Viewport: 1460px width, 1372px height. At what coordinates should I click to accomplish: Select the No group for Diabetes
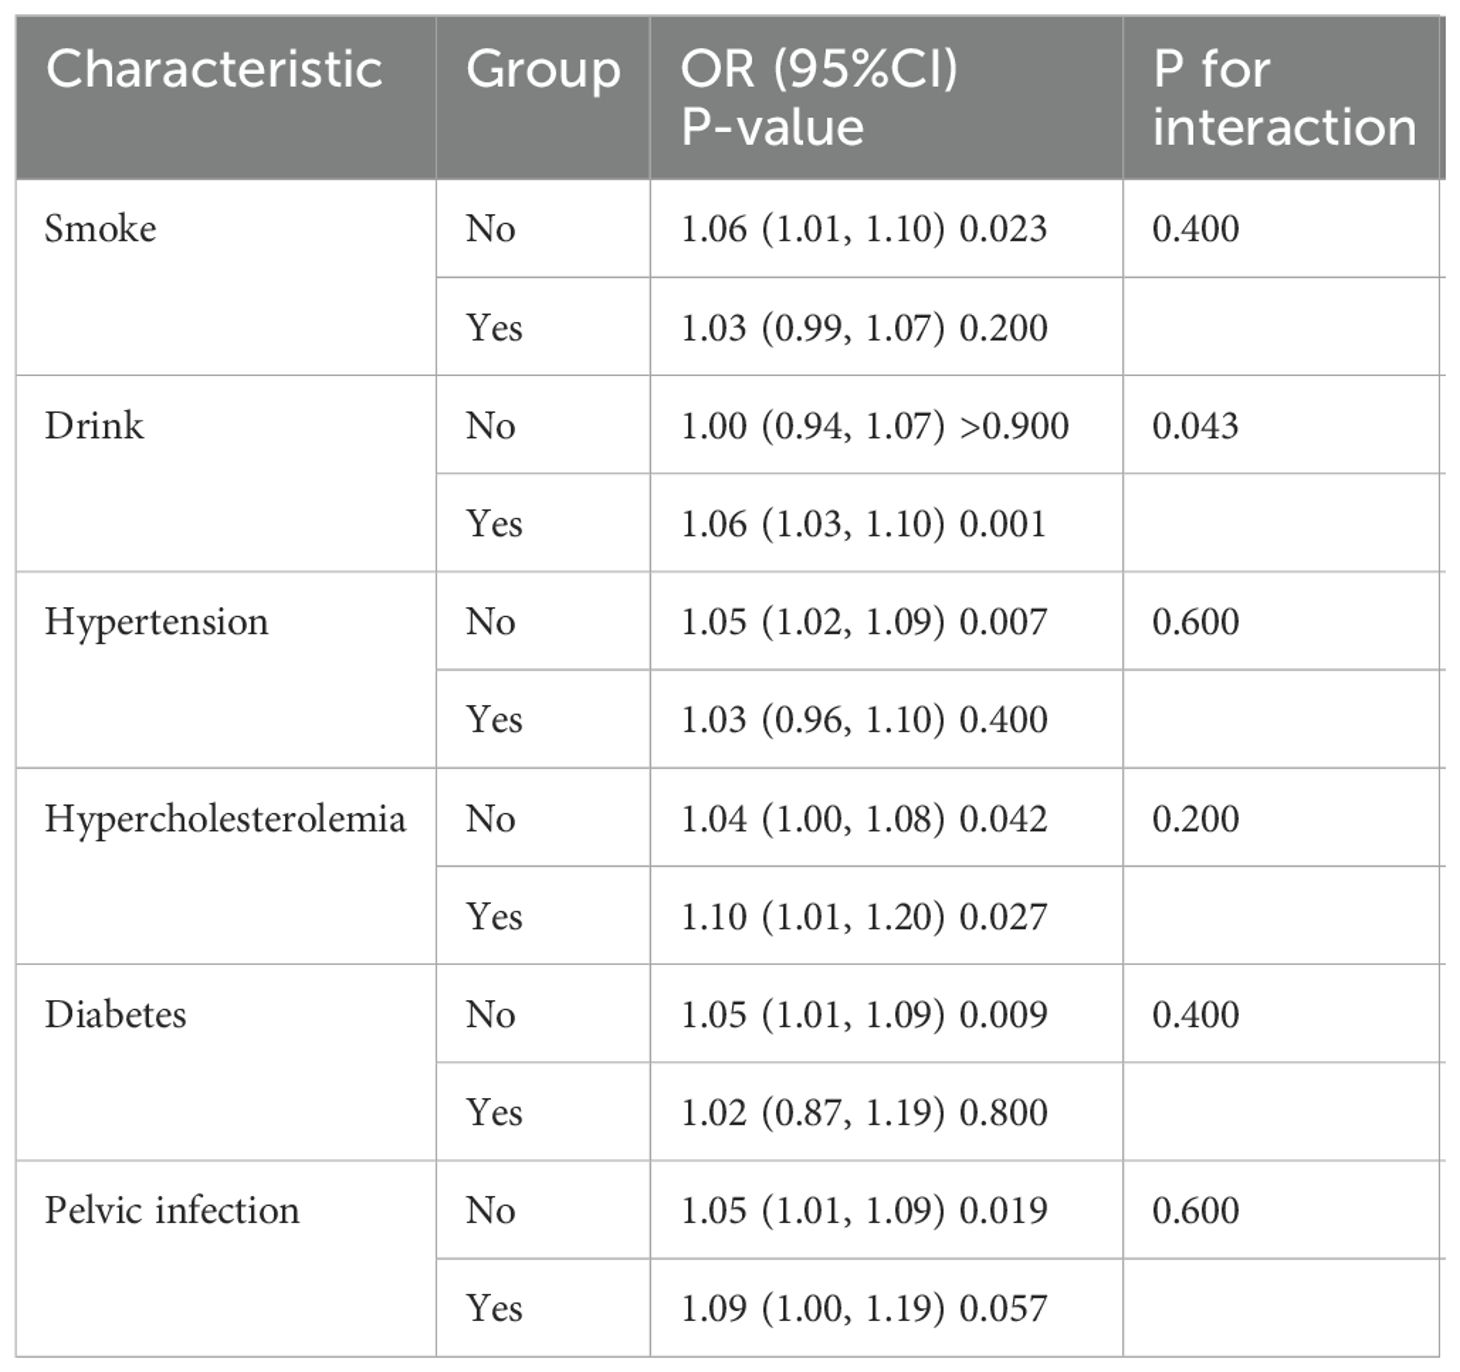pos(490,1015)
